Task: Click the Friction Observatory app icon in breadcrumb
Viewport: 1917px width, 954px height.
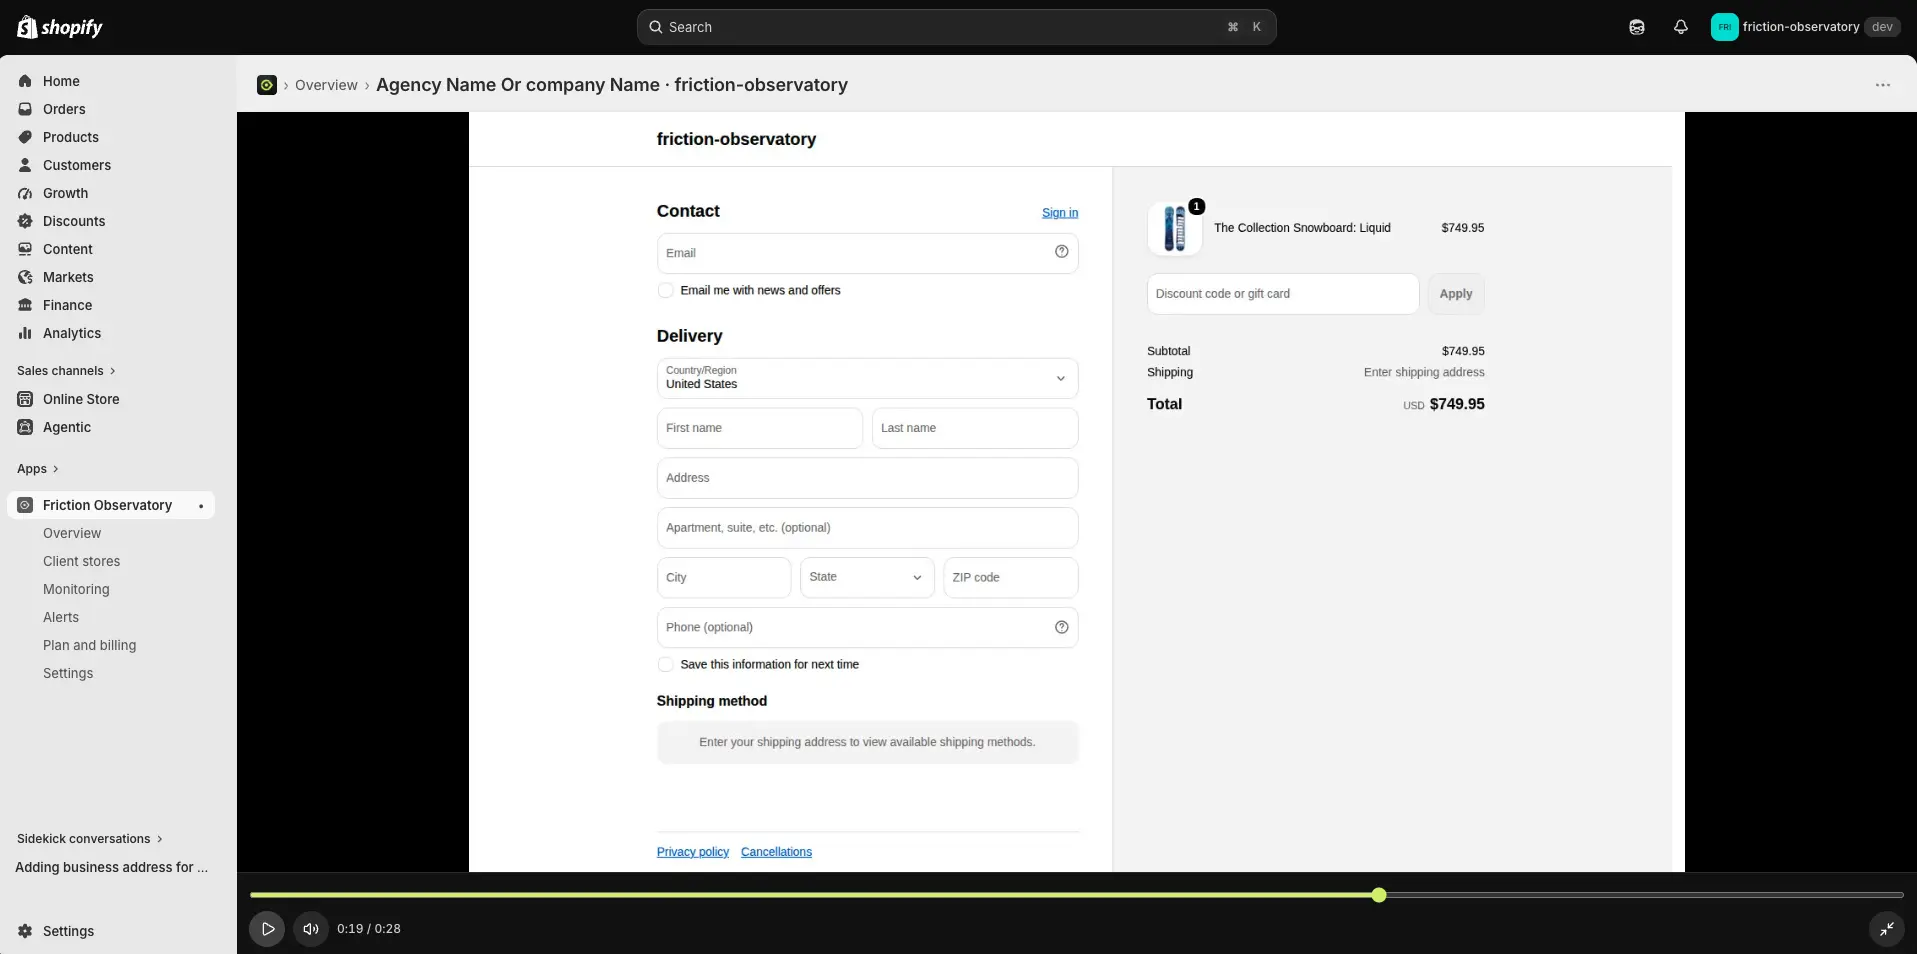Action: click(x=267, y=85)
